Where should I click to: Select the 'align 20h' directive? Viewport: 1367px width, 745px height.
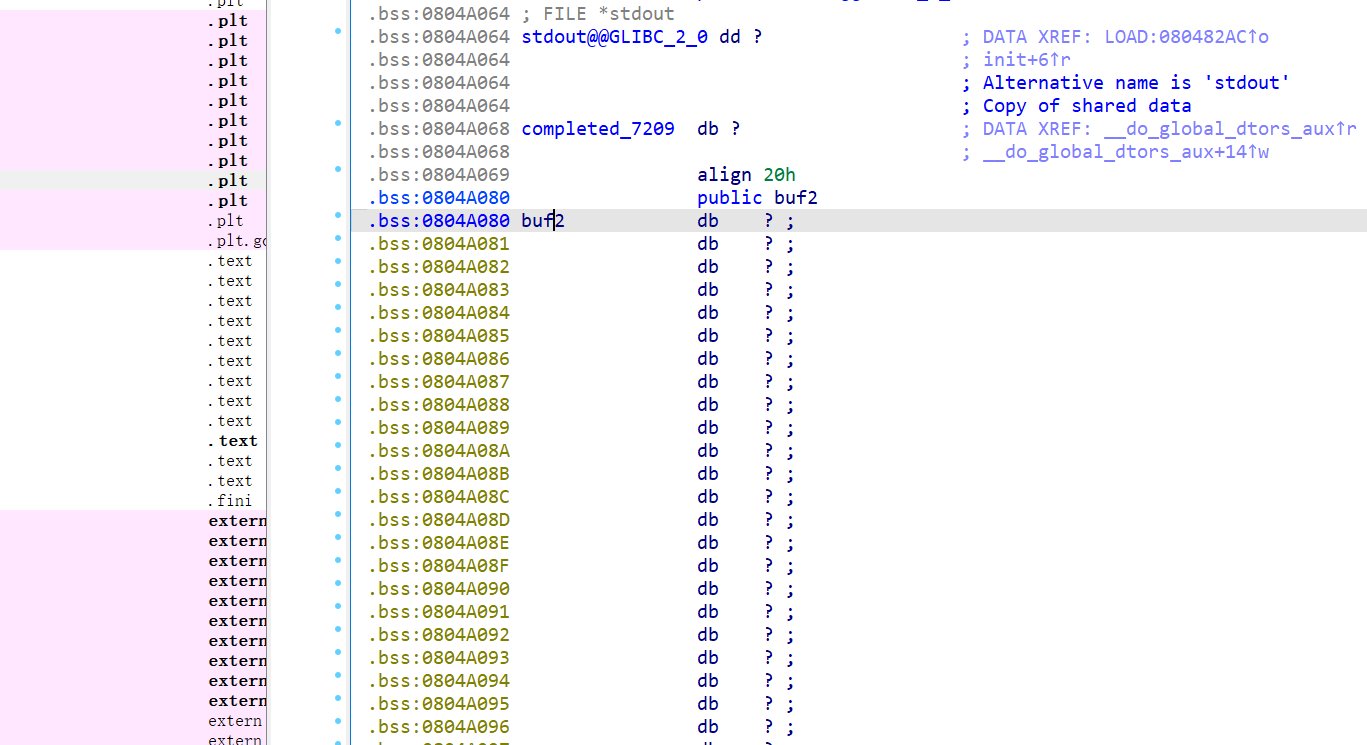click(x=746, y=175)
